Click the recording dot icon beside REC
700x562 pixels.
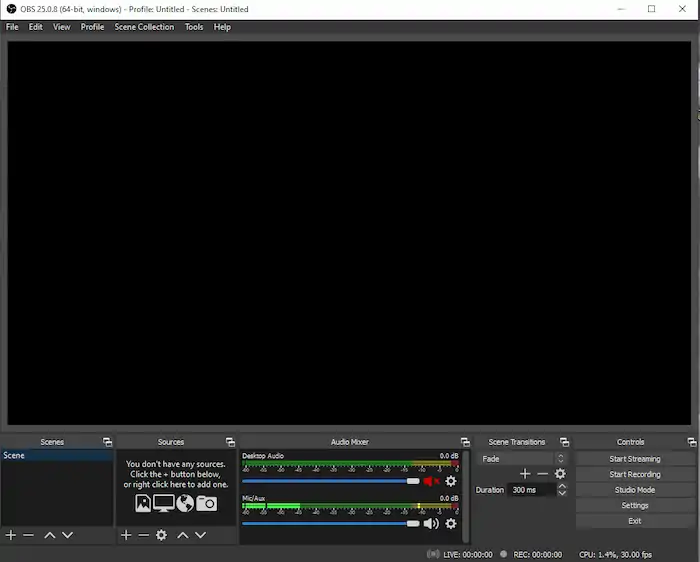504,554
